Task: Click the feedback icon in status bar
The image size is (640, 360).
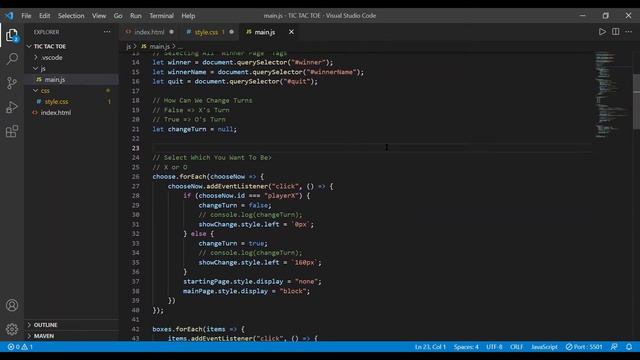Action: [x=614, y=347]
